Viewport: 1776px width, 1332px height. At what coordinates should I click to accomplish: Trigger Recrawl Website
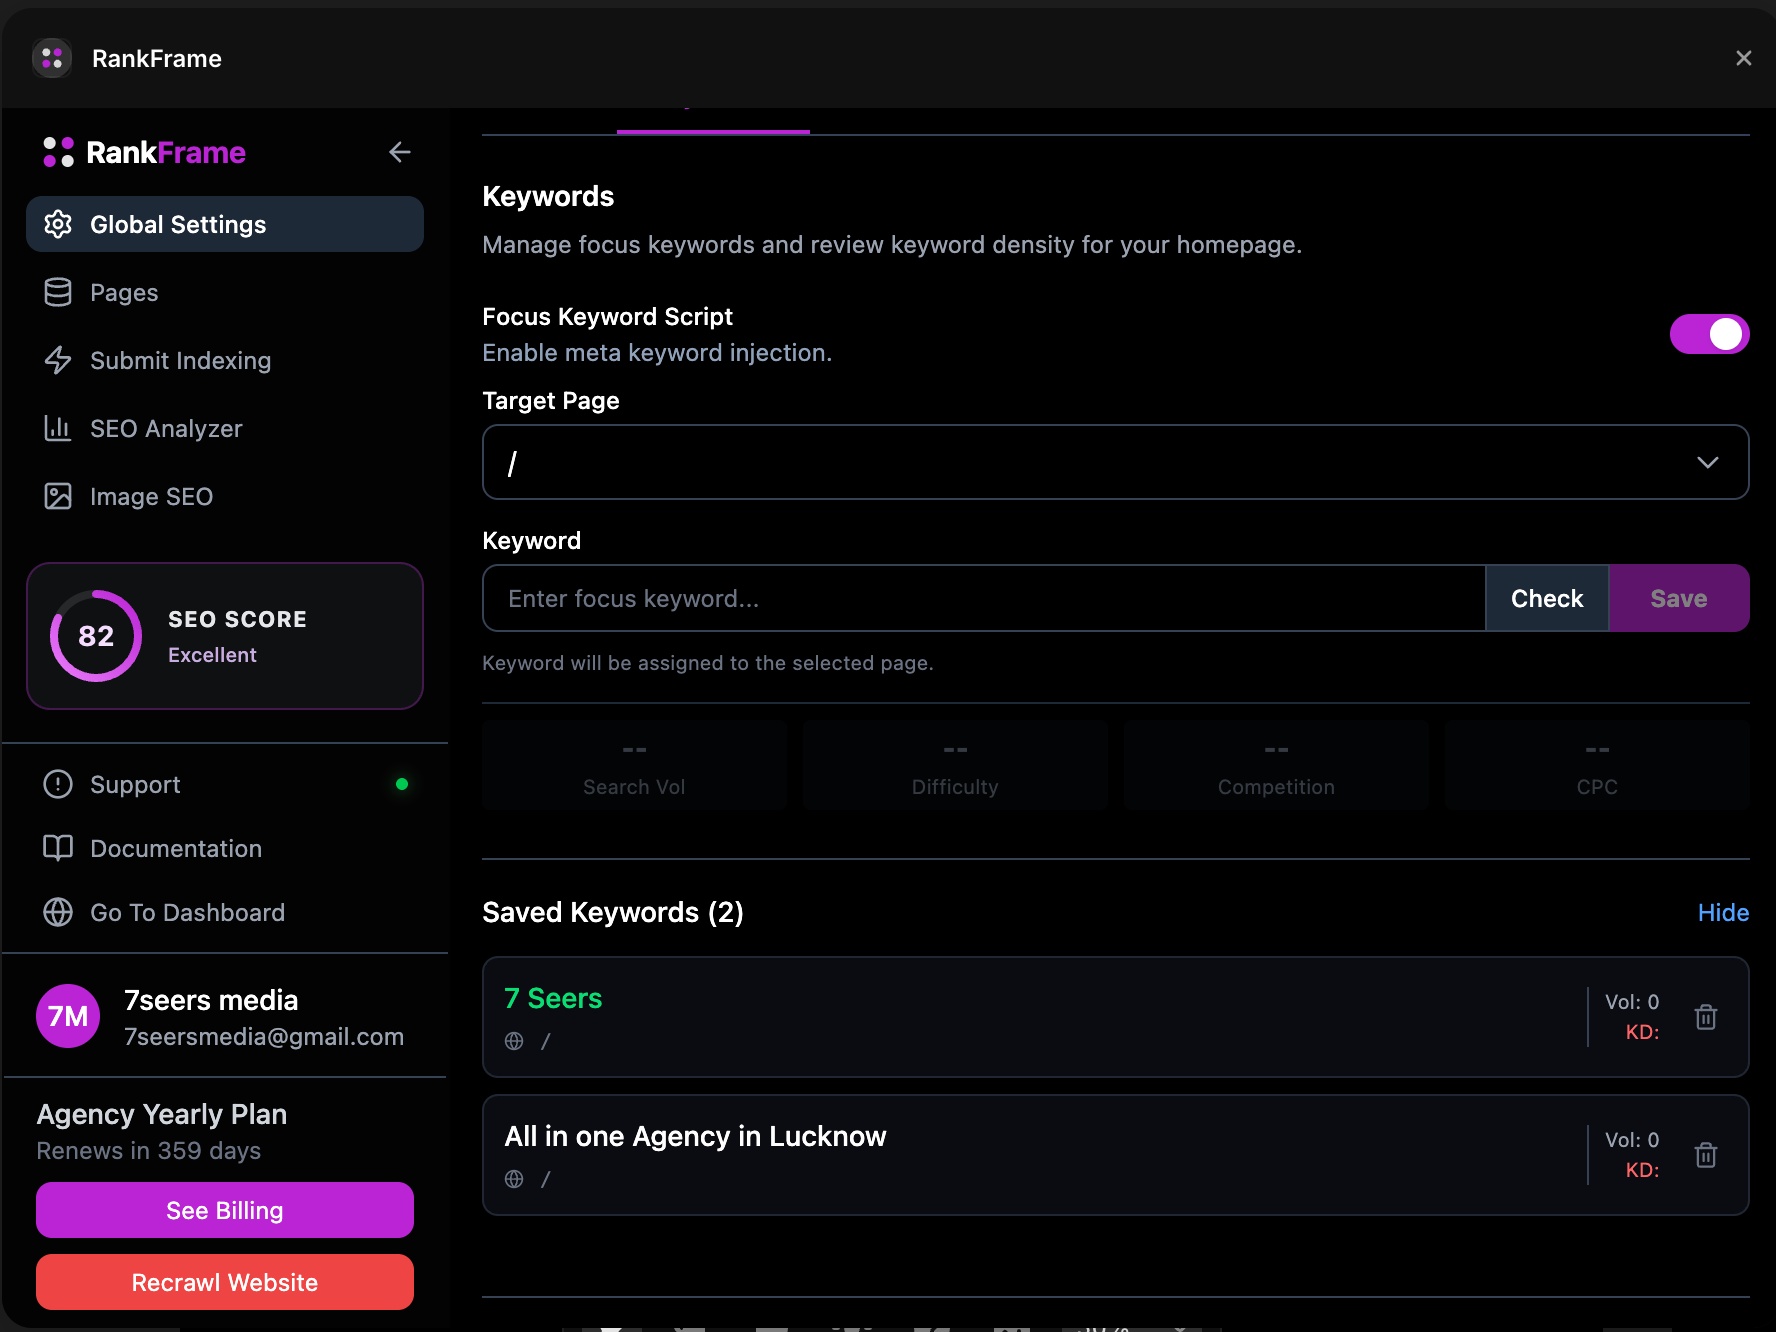coord(224,1282)
